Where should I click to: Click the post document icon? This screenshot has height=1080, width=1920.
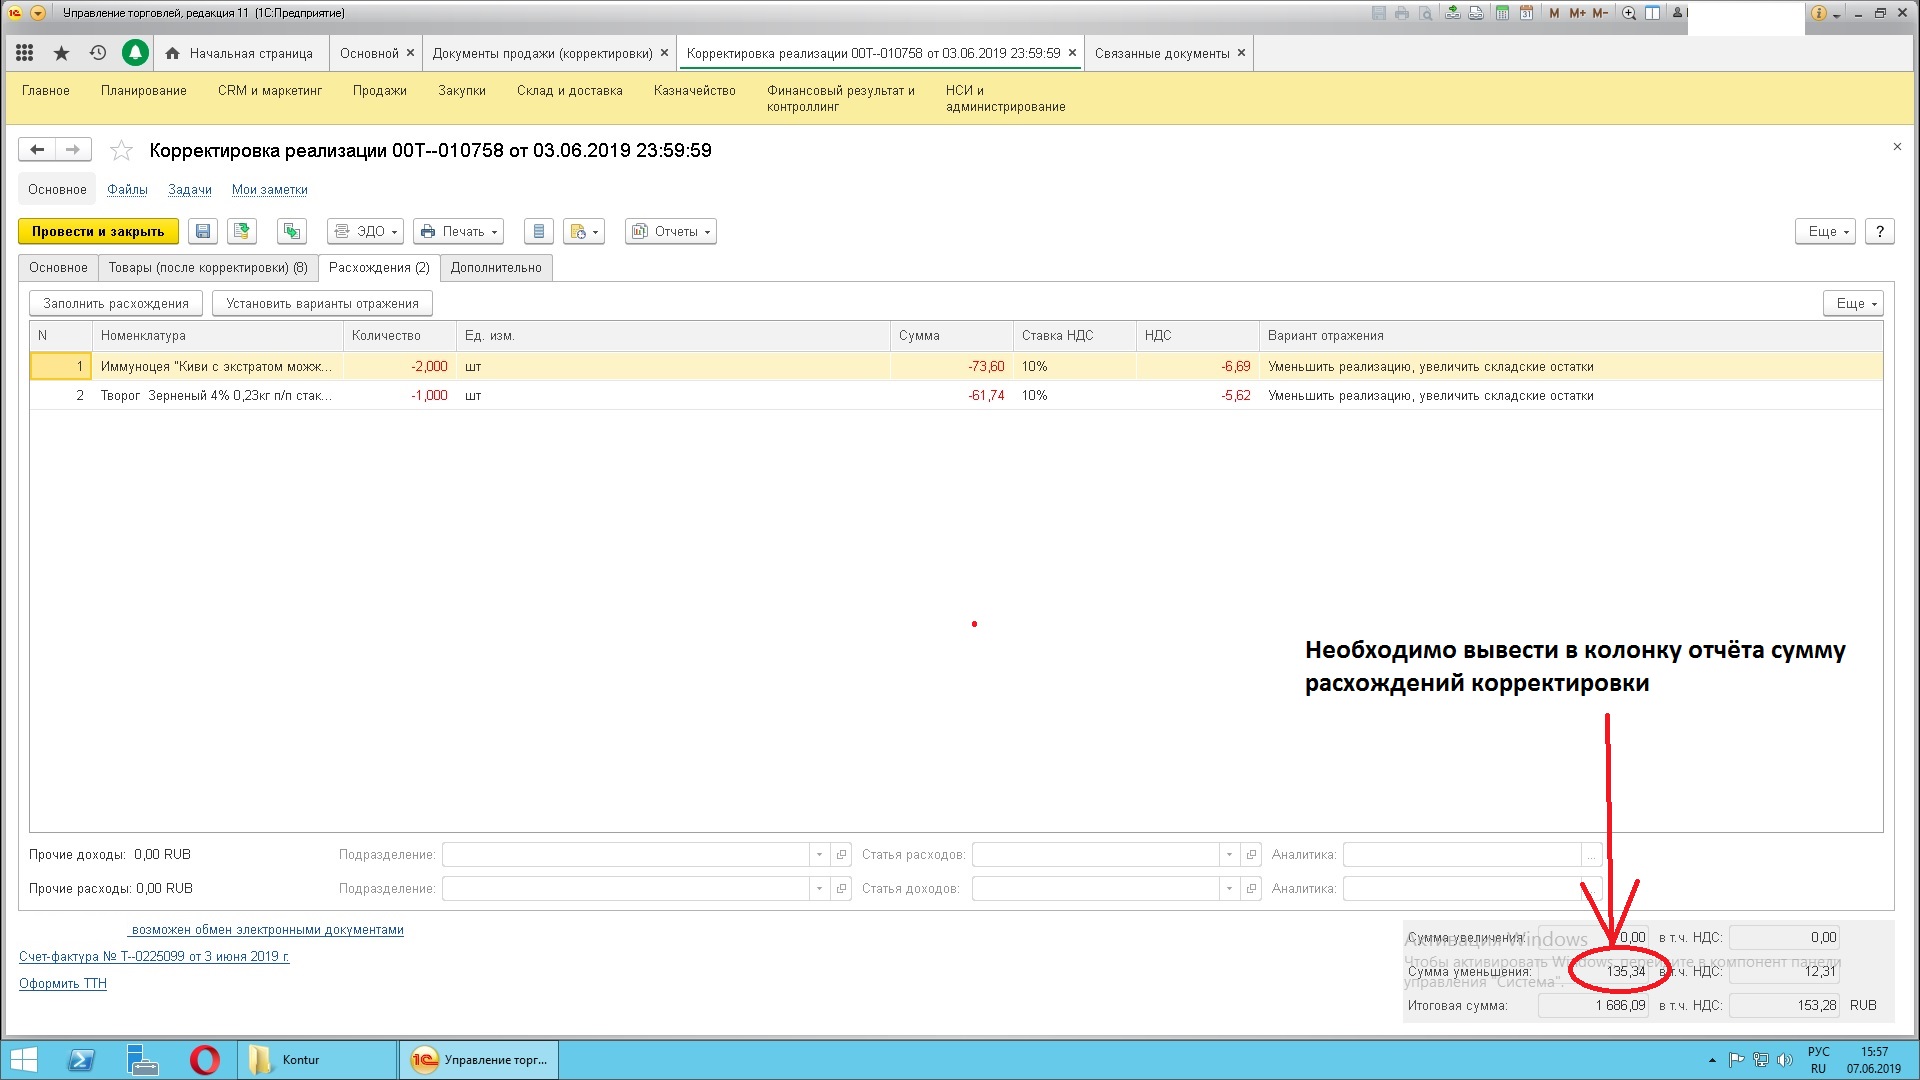click(x=241, y=231)
